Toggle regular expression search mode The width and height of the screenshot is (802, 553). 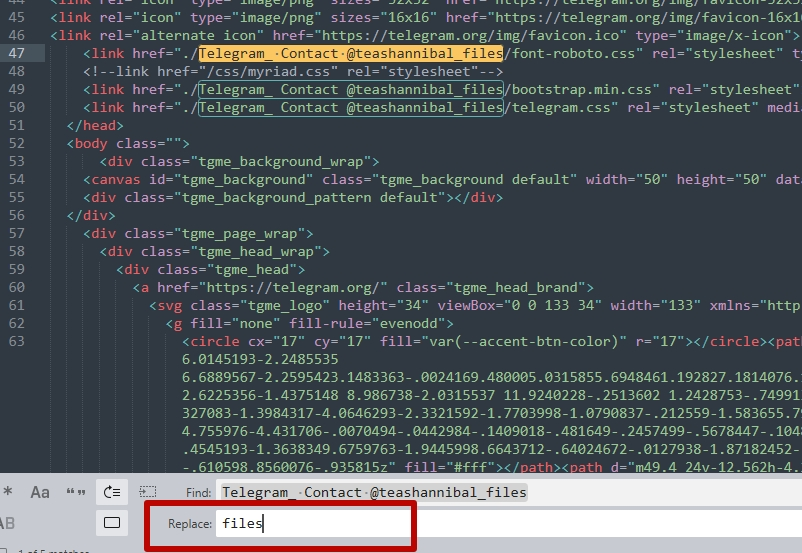coord(8,492)
